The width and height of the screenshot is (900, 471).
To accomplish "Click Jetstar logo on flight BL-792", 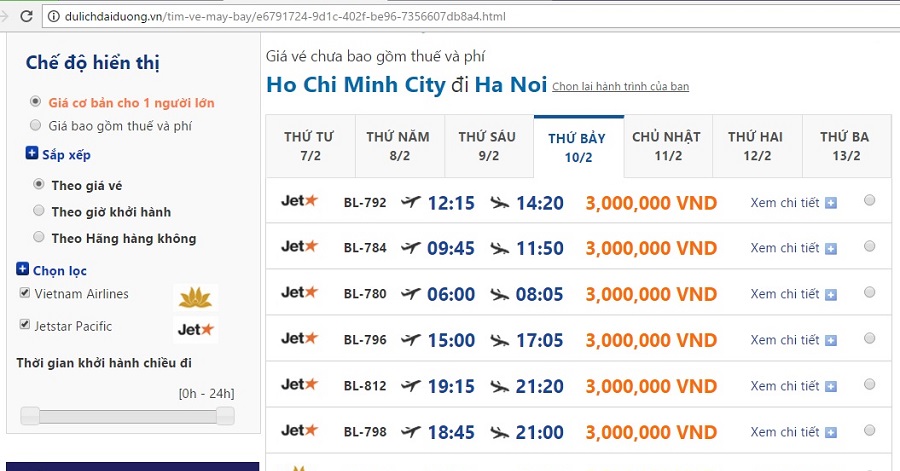I will click(299, 201).
